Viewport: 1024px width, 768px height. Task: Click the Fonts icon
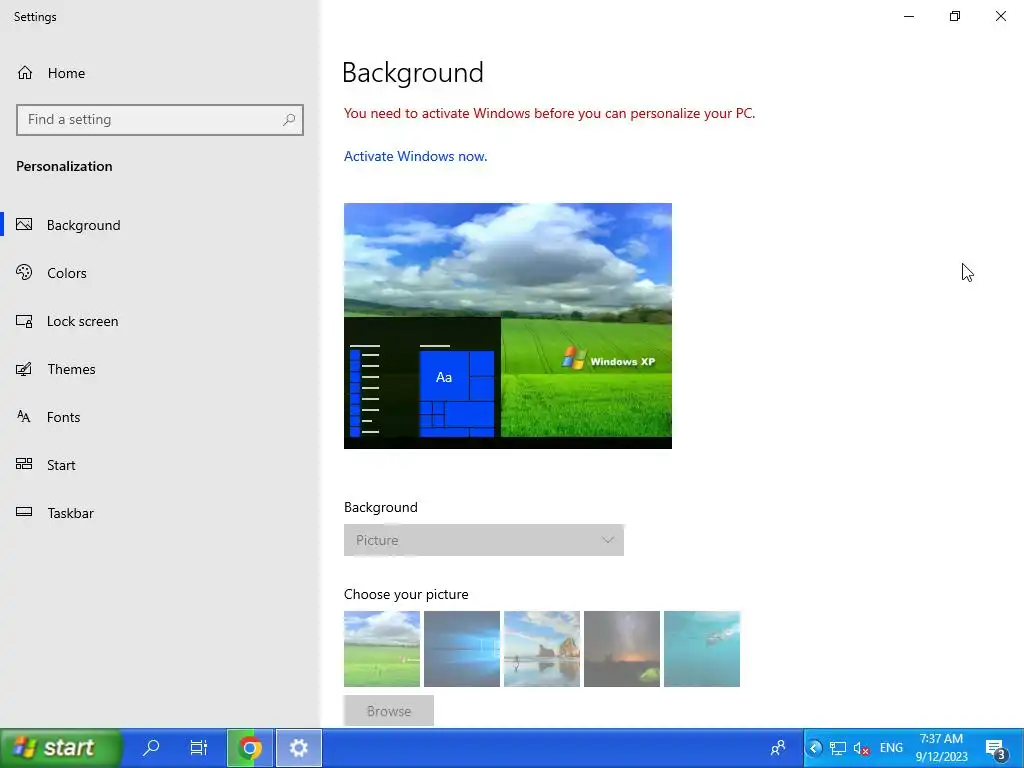[24, 417]
